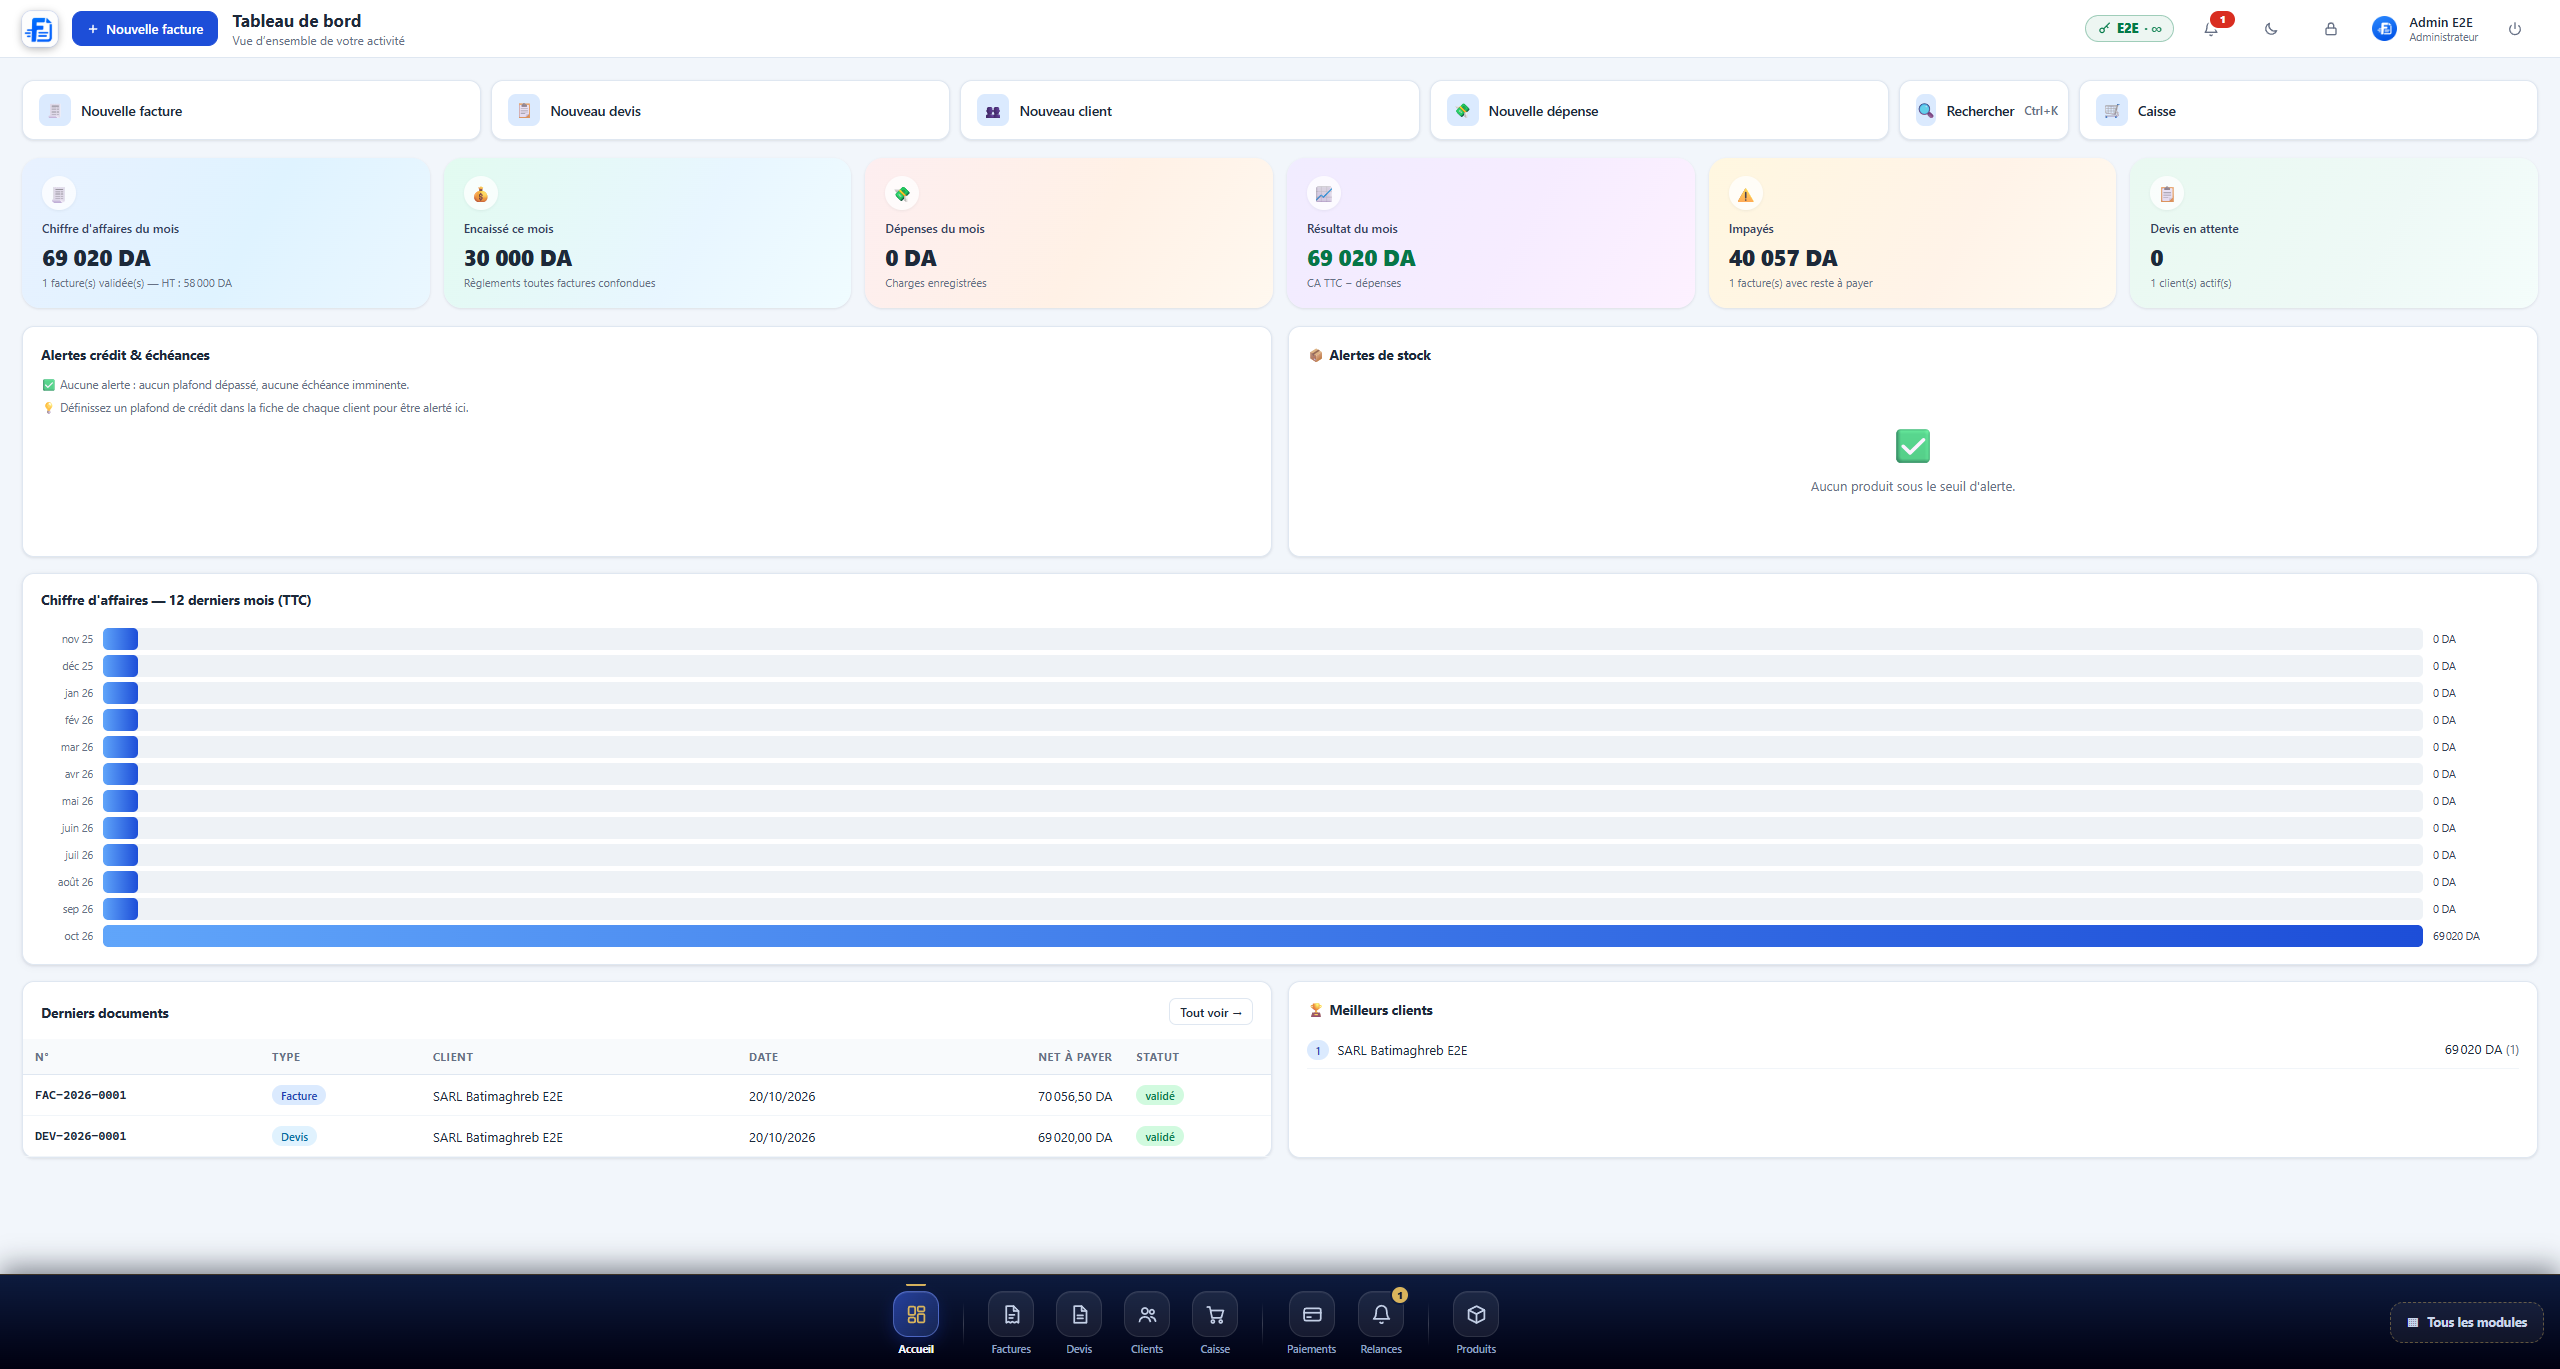Image resolution: width=2560 pixels, height=1369 pixels.
Task: Click the Impayés warning icon
Action: pyautogui.click(x=1745, y=194)
